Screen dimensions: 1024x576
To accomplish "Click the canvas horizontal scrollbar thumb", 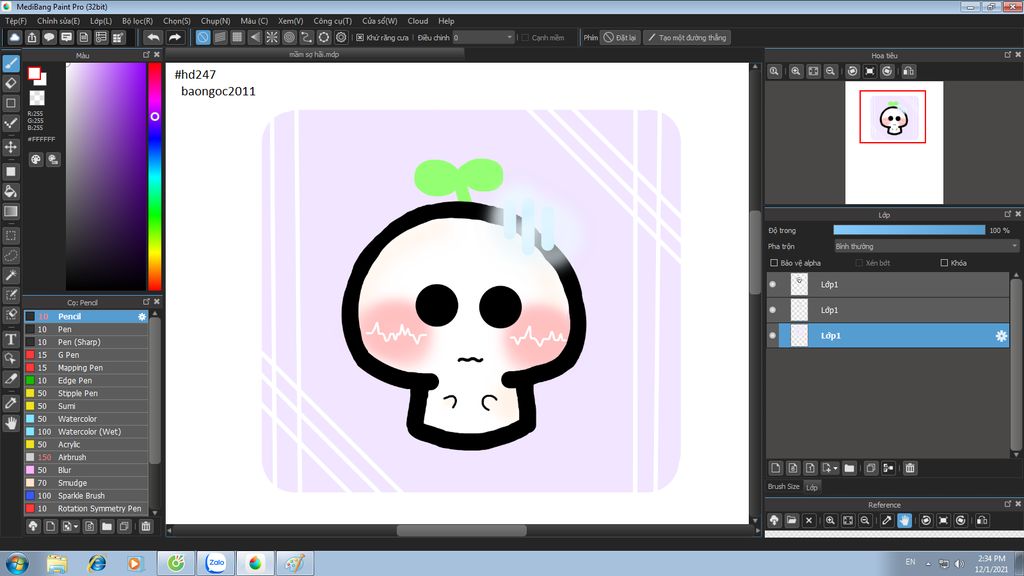I will 462,531.
